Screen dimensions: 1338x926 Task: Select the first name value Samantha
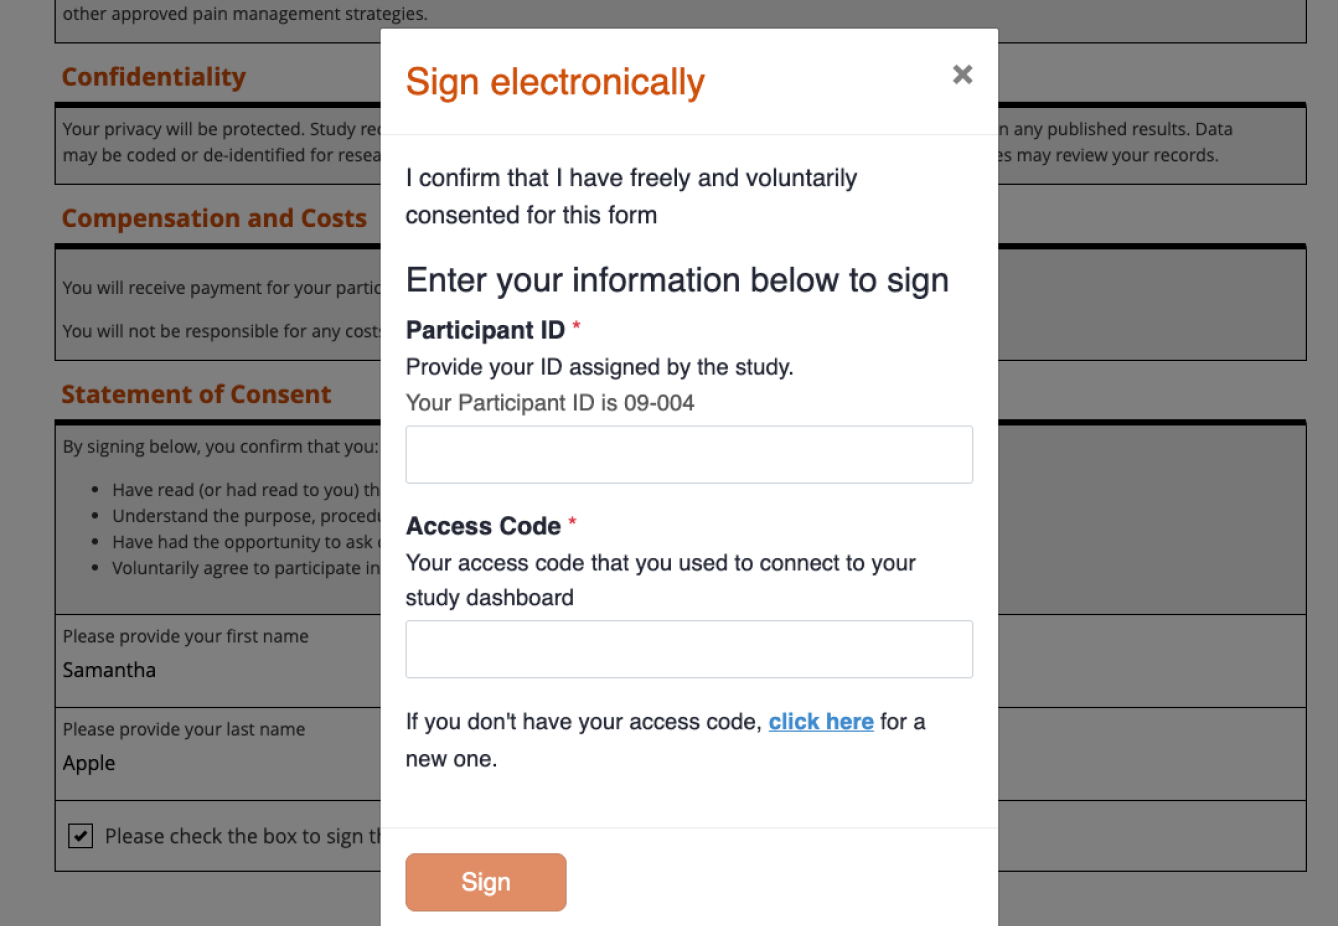click(x=109, y=670)
